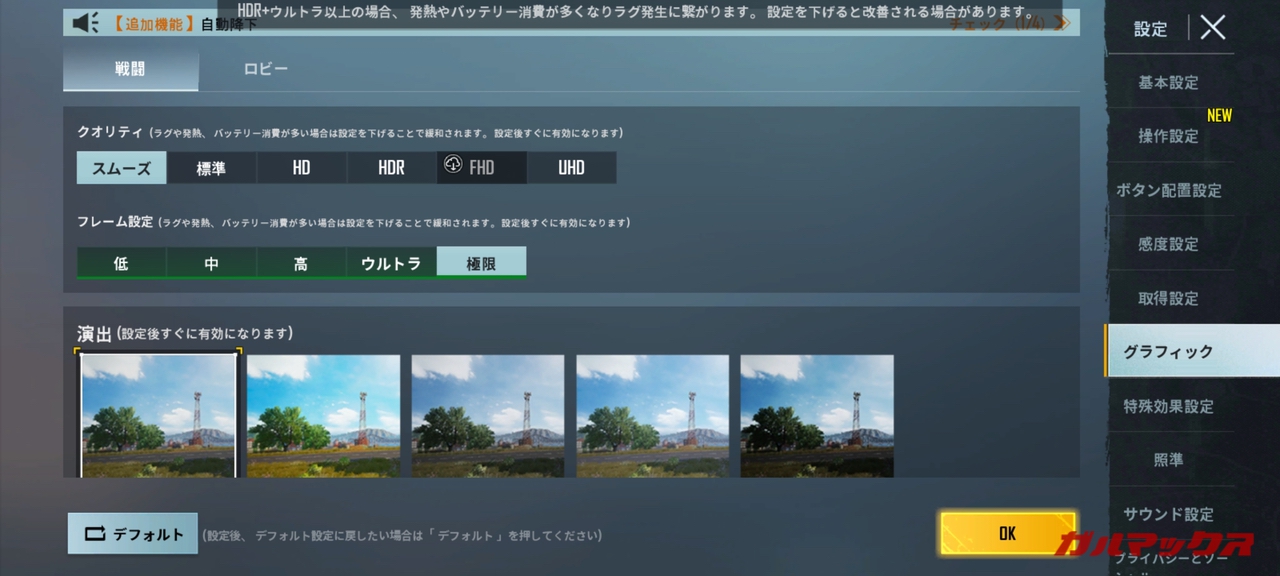The image size is (1280, 576).
Task: Expand the announcement check chevron arrow
Action: pos(1062,23)
